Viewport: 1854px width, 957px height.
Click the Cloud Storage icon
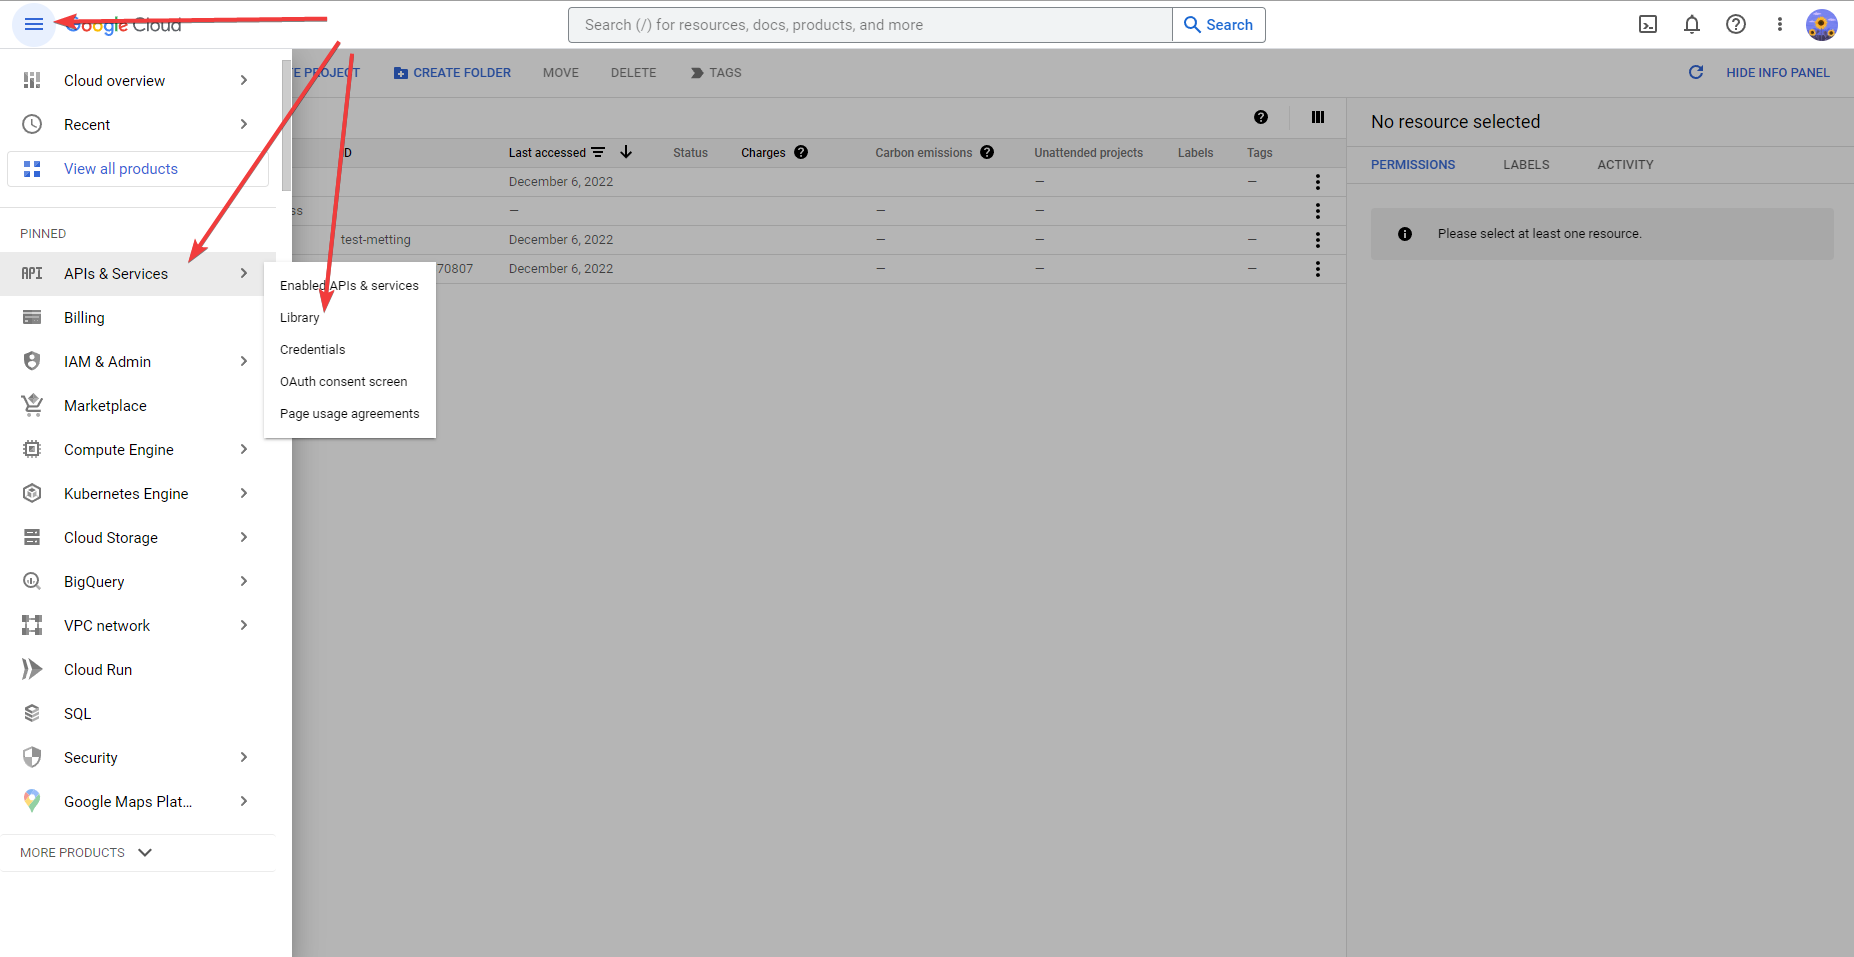[32, 537]
